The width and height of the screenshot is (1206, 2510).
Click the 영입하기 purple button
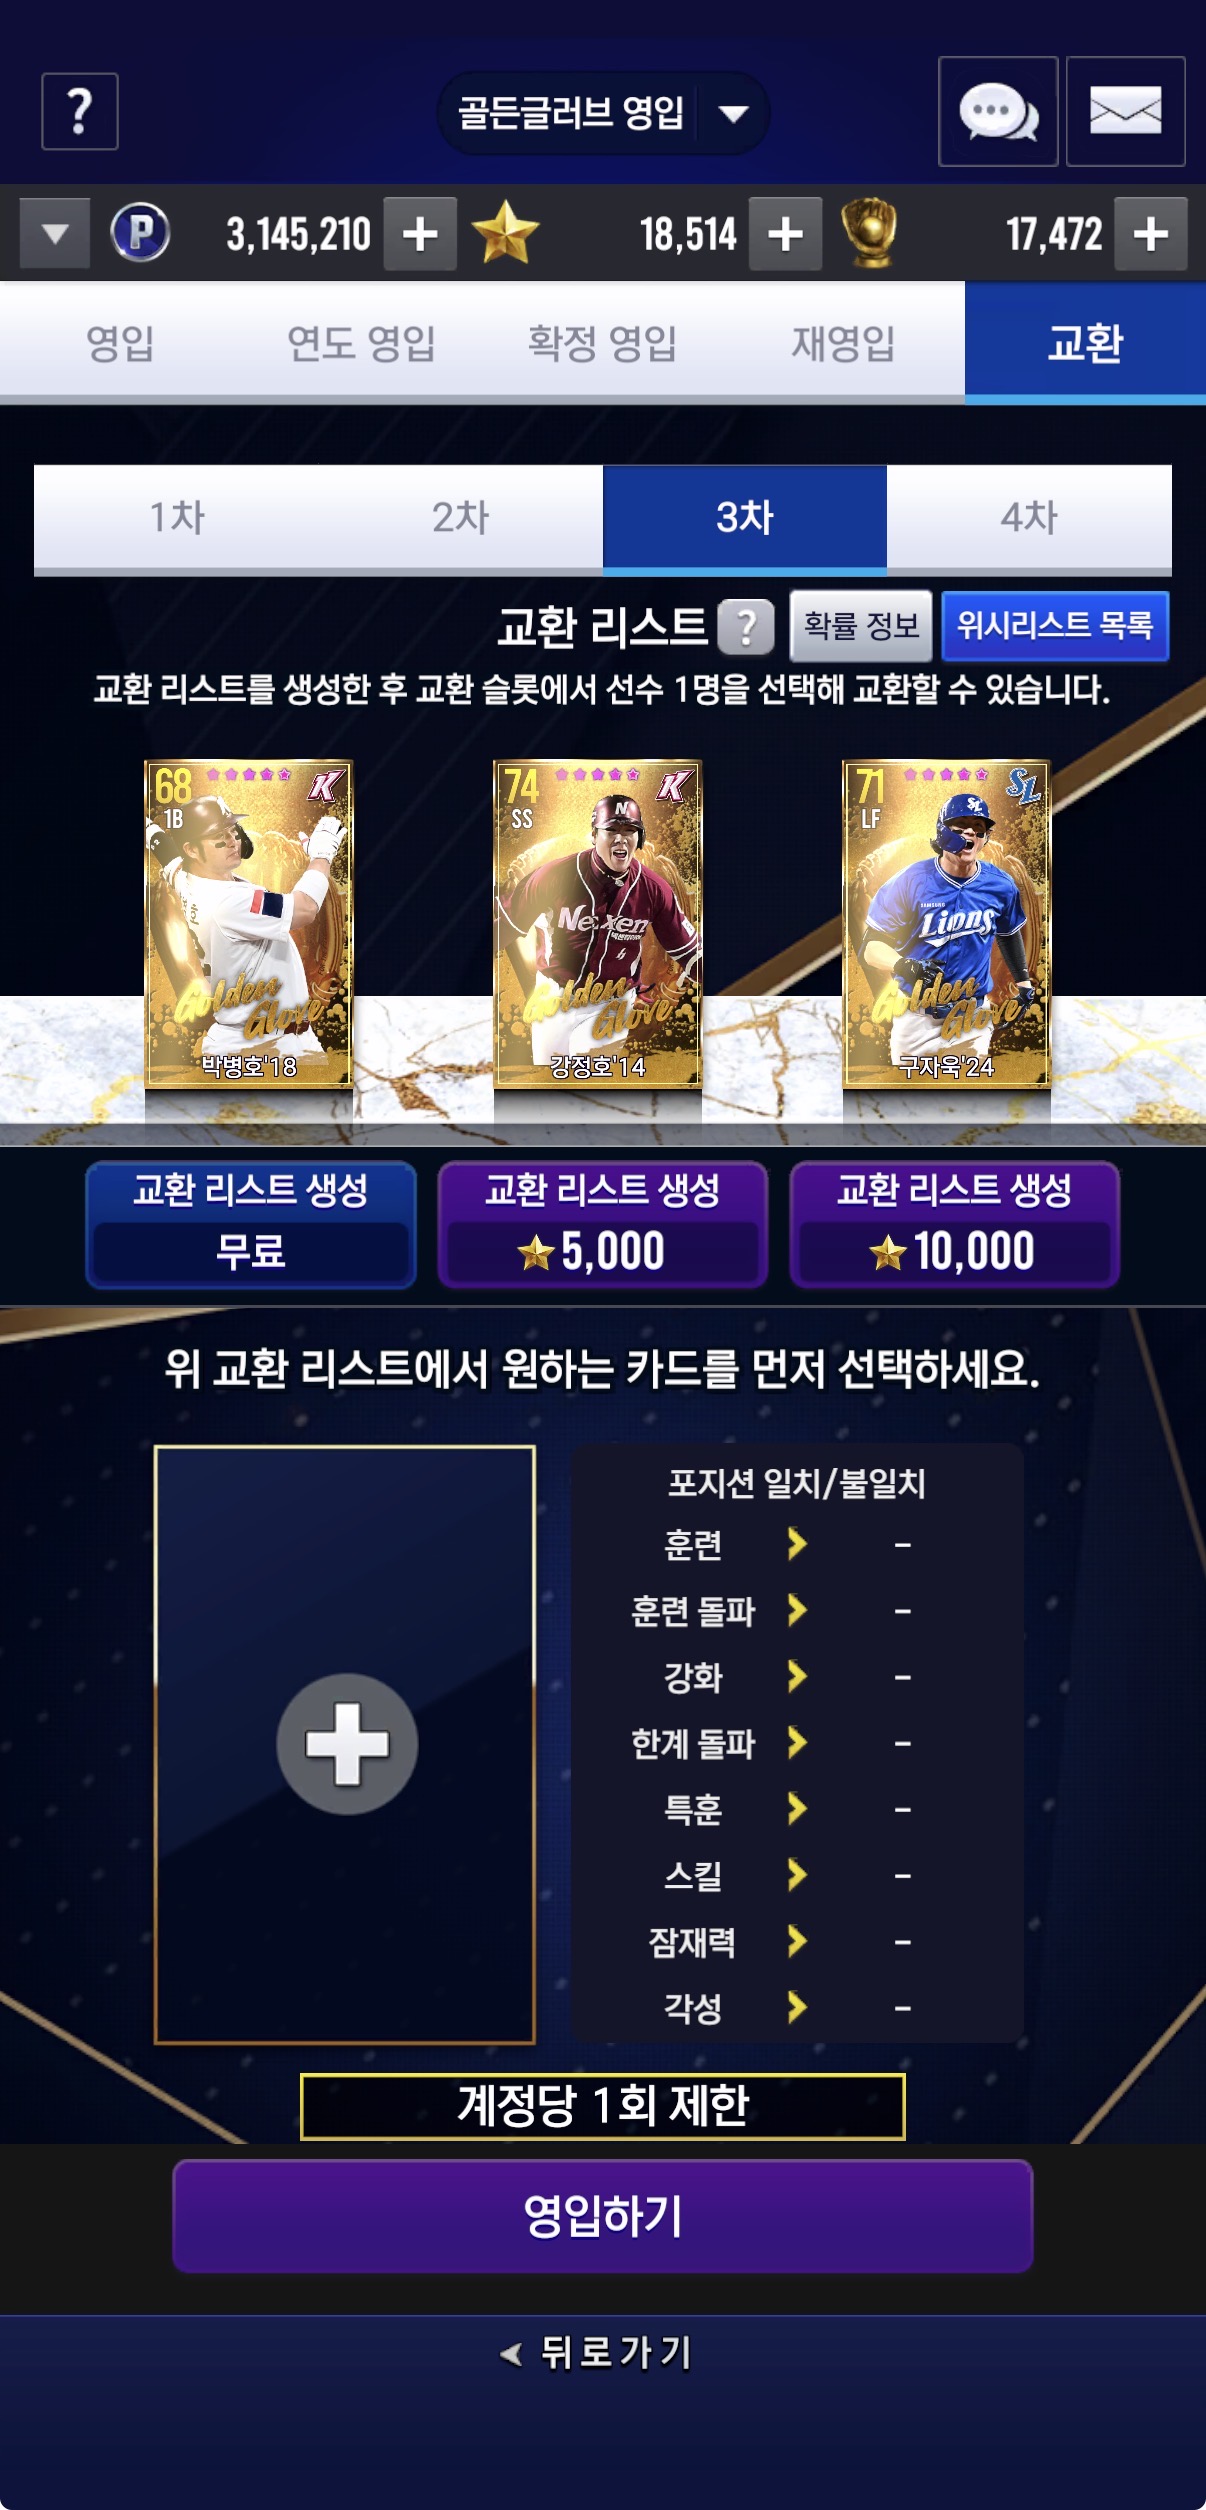tap(603, 2215)
